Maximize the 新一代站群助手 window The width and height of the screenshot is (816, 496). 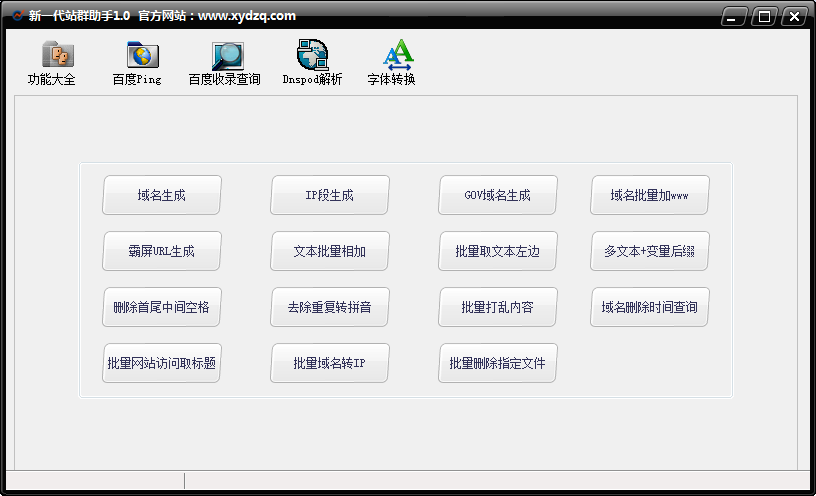[764, 17]
